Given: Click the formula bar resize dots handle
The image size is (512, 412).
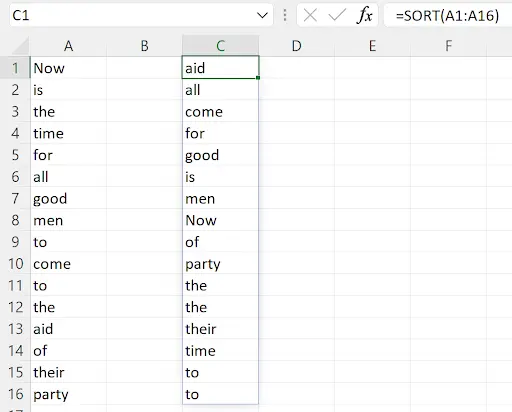Looking at the screenshot, I should point(285,15).
